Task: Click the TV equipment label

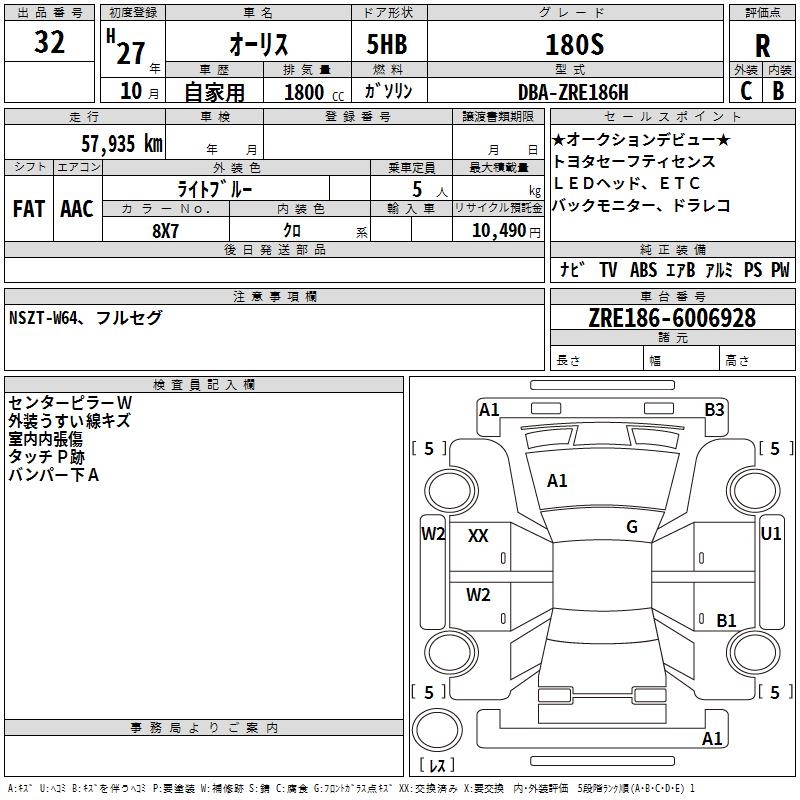Action: point(608,269)
